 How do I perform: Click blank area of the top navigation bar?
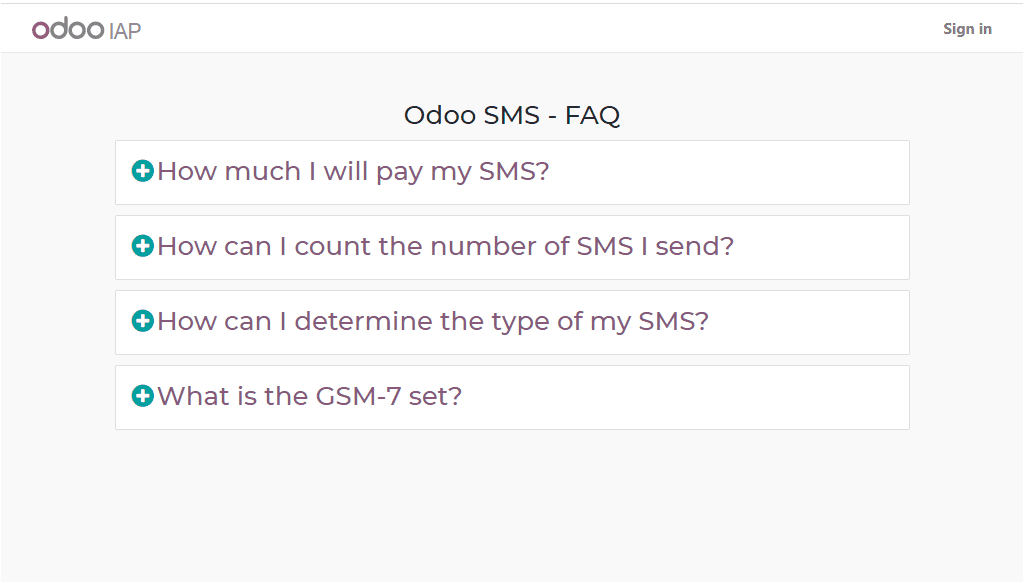pos(522,29)
